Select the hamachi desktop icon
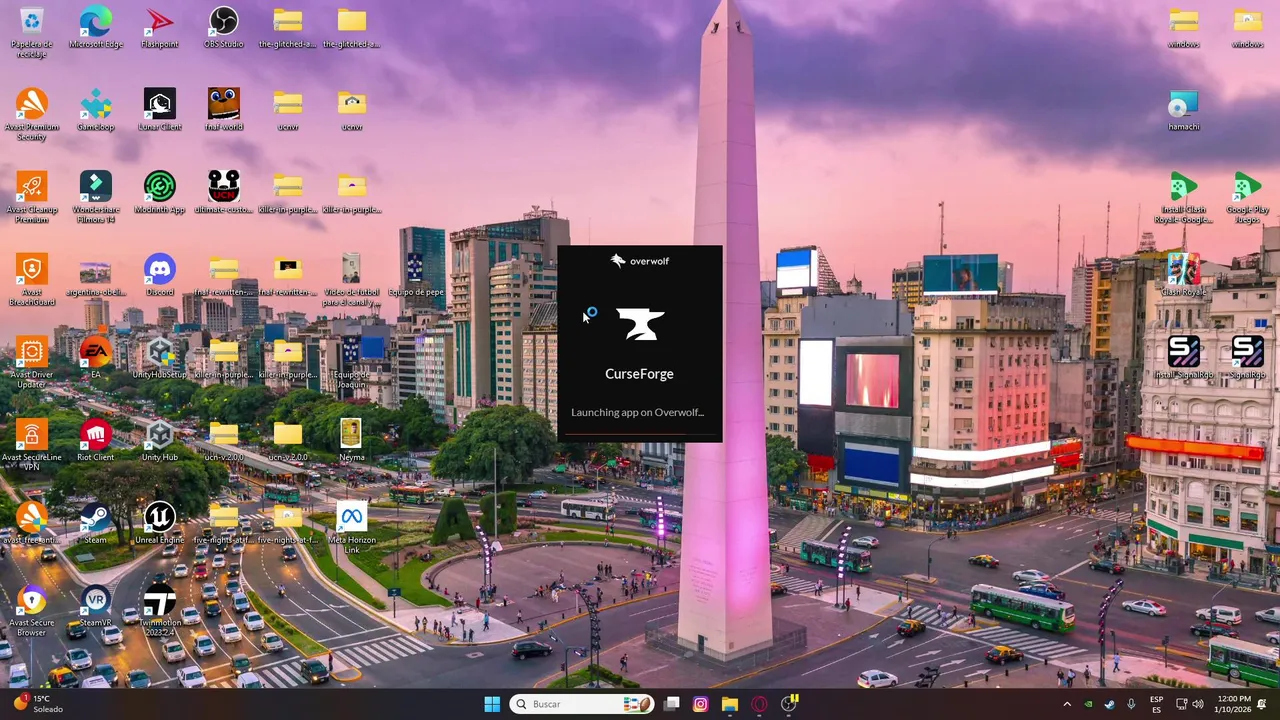Screen dimensions: 1280x720 [1183, 110]
